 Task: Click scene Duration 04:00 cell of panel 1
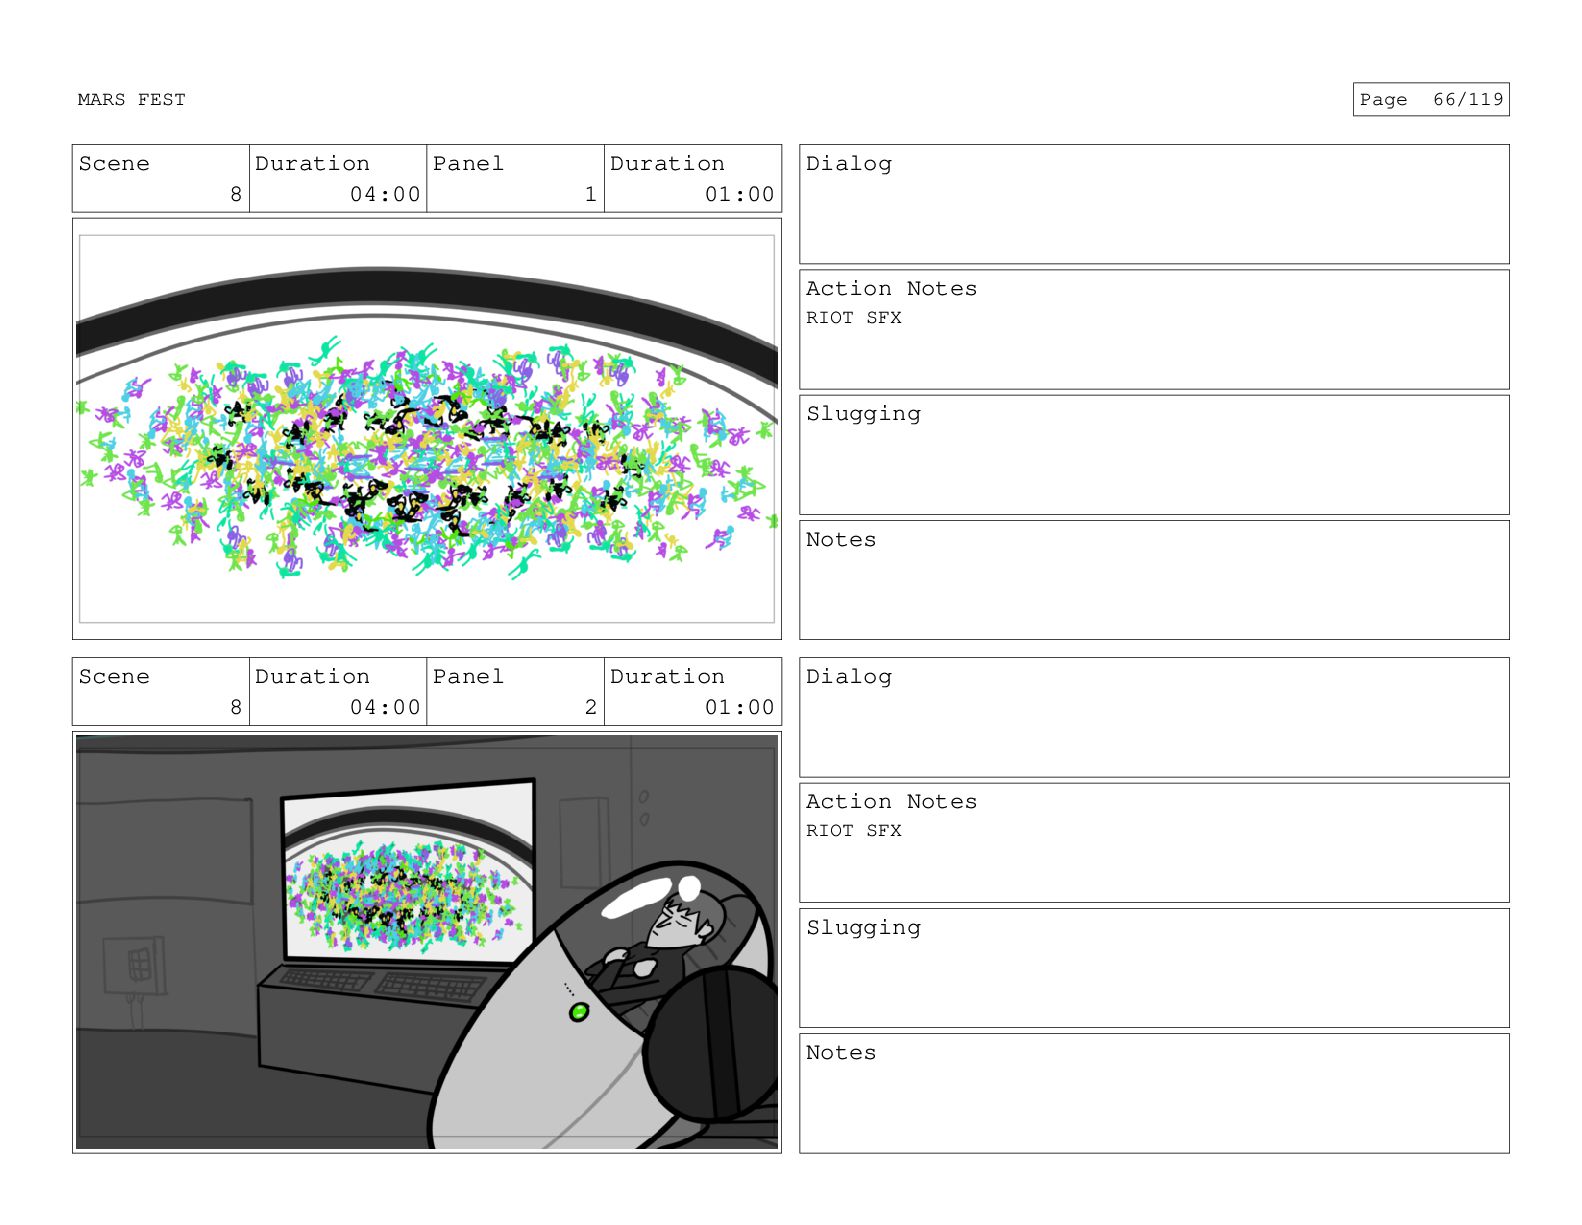click(x=338, y=179)
